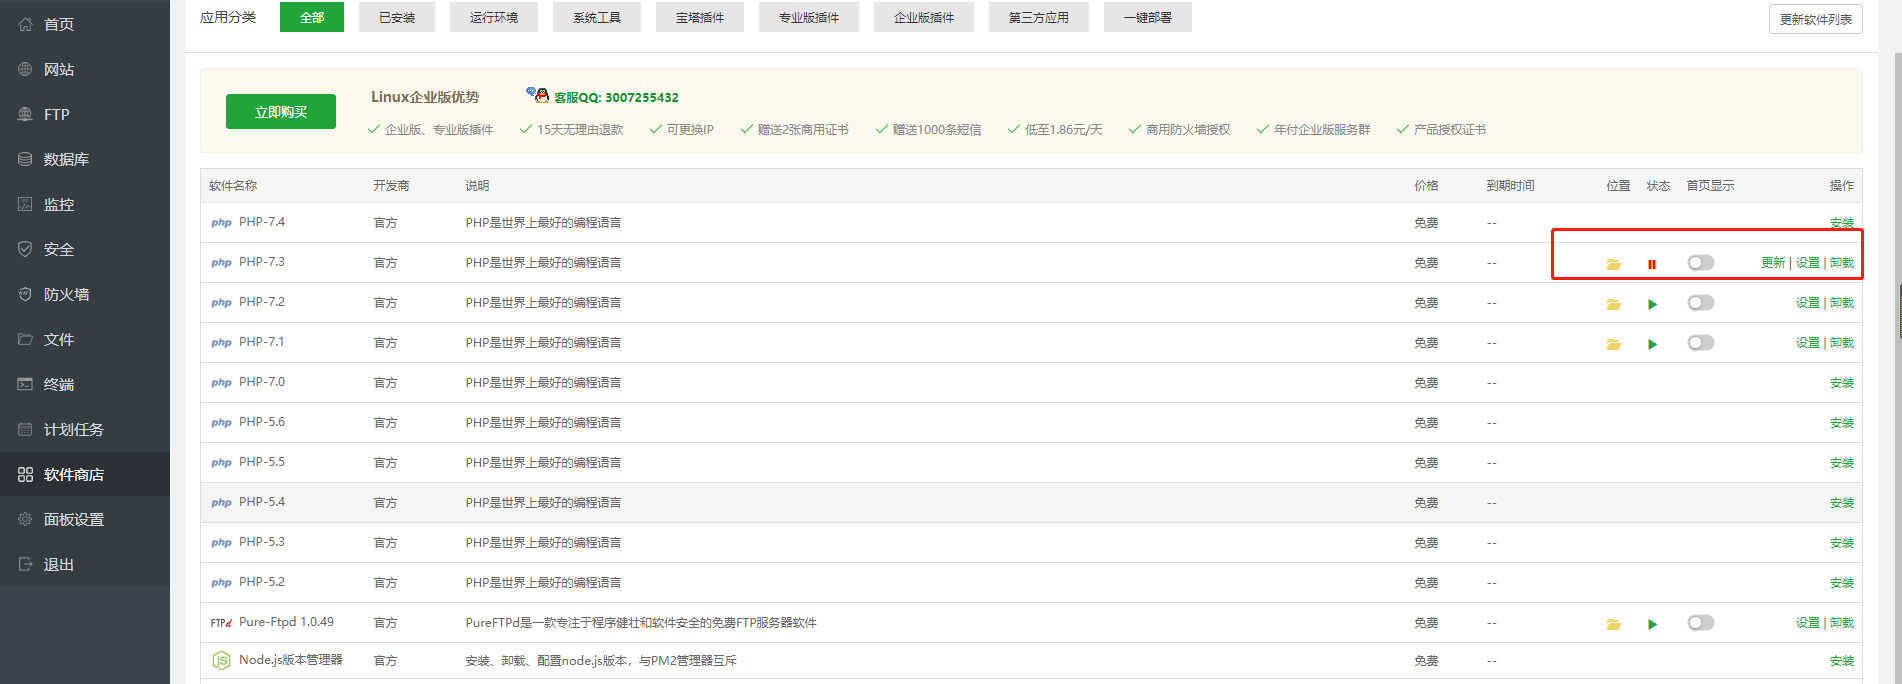Screen dimensions: 1902x684
Task: Click 卸载 link for PHP-7.2
Action: 1842,303
